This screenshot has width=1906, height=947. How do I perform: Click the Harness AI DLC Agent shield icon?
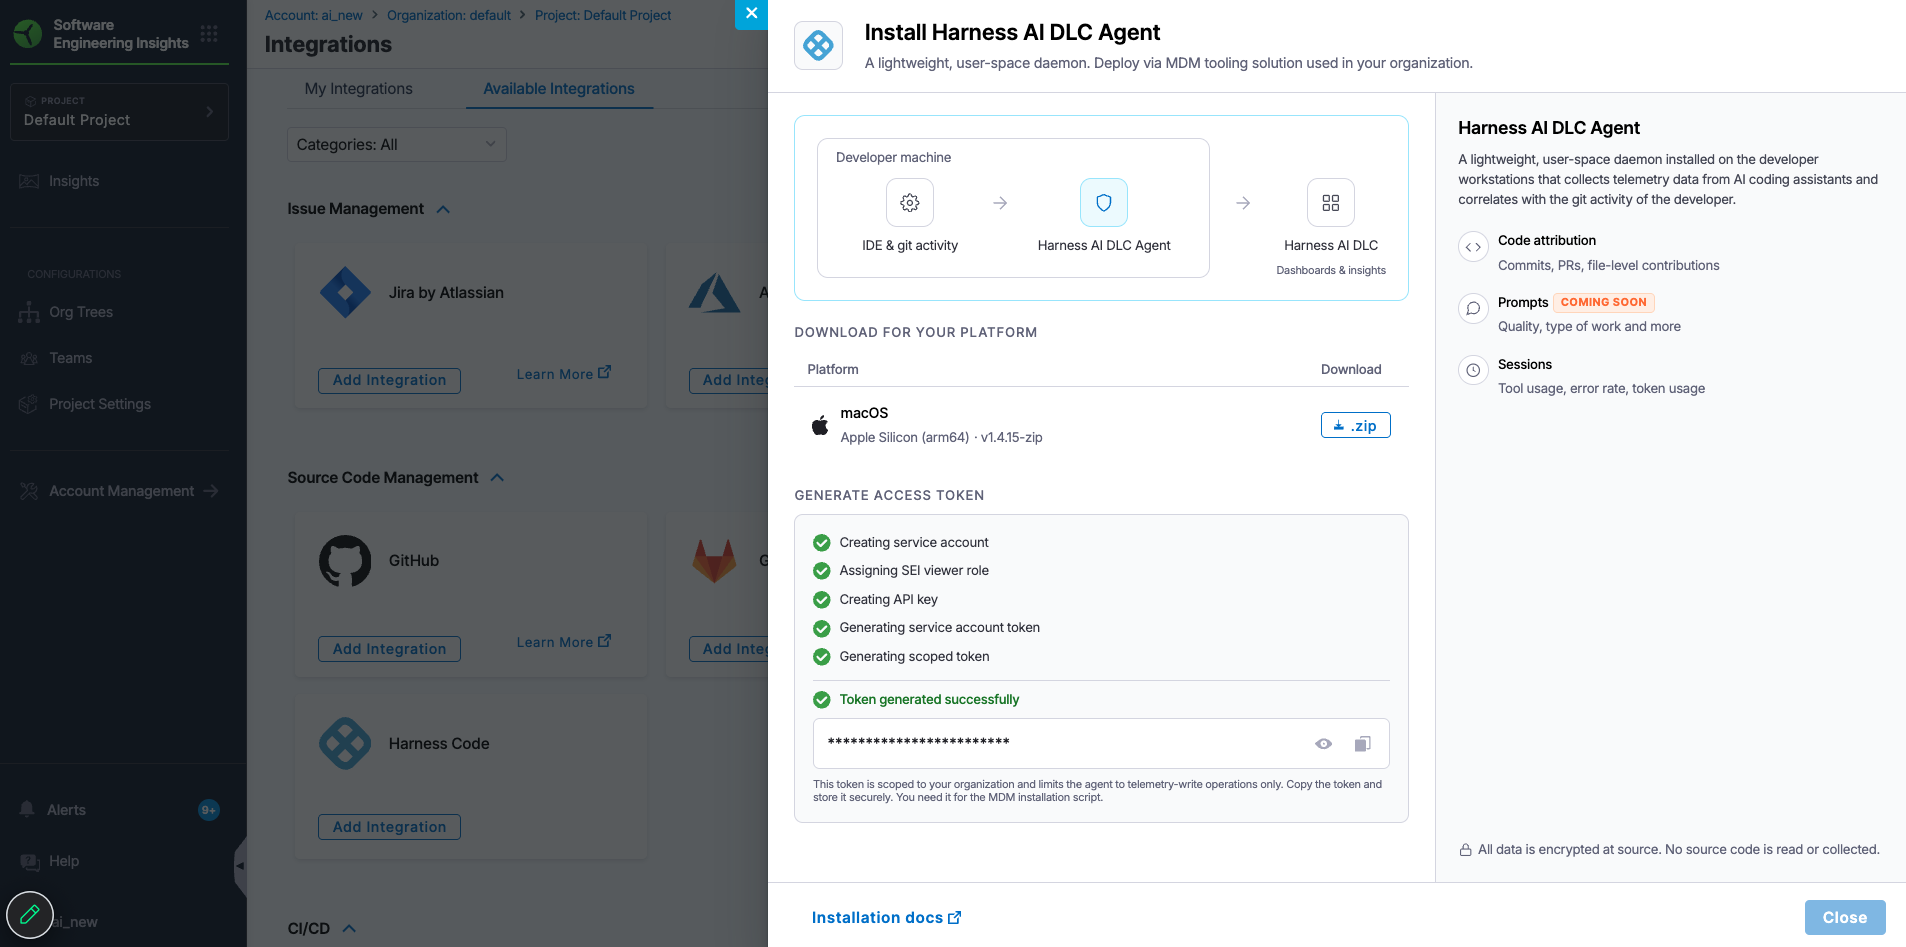coord(1103,203)
